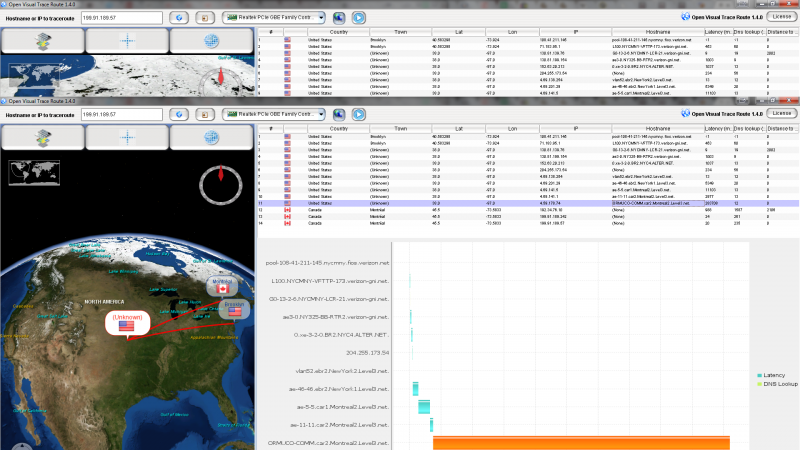The width and height of the screenshot is (800, 450).
Task: Sort by Lat column in front window table
Action: [459, 129]
